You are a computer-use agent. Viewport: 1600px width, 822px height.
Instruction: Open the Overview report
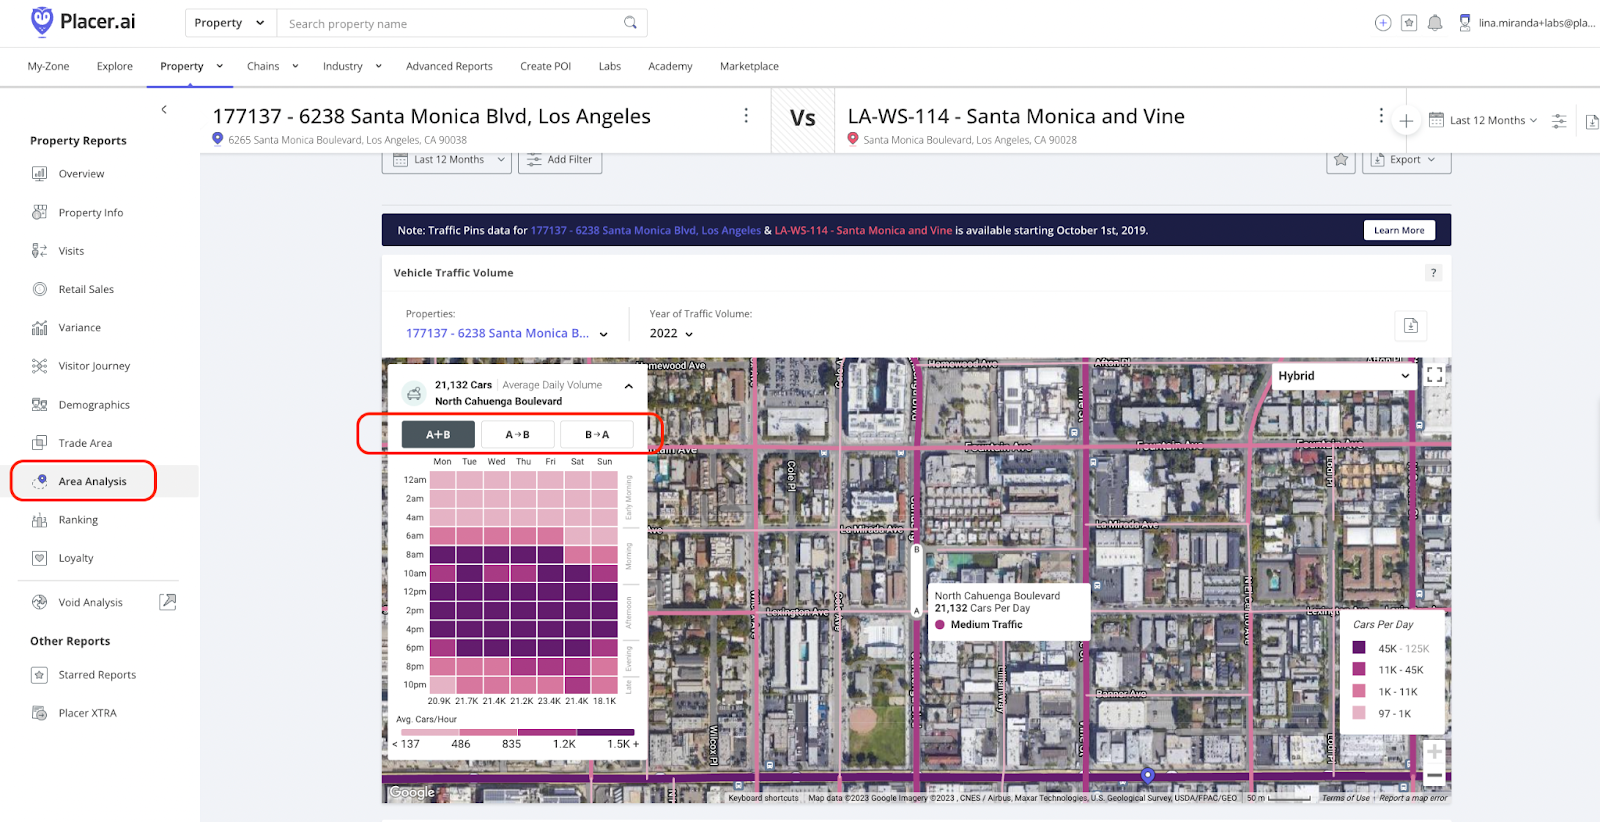pyautogui.click(x=81, y=174)
